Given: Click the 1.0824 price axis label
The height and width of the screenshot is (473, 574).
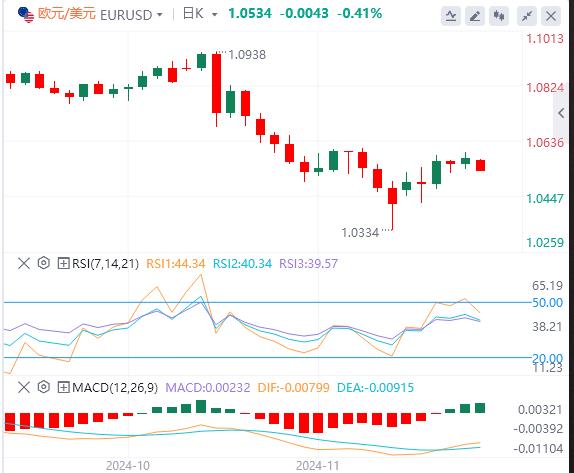Looking at the screenshot, I should pos(545,88).
